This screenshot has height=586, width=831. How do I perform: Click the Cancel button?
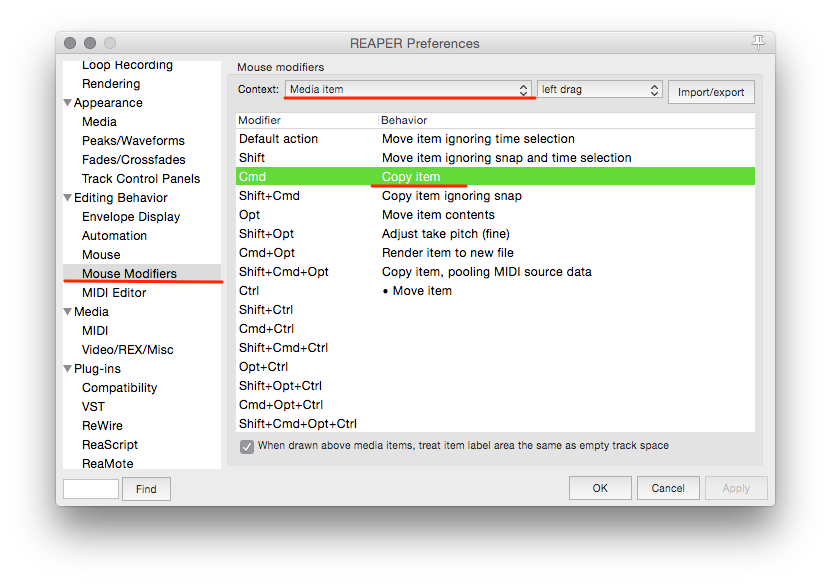[x=668, y=488]
